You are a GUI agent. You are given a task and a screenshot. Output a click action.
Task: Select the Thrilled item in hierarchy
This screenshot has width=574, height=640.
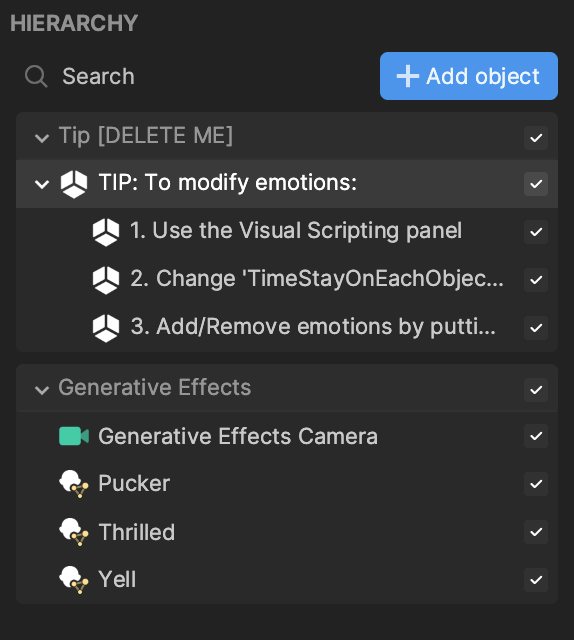point(287,532)
